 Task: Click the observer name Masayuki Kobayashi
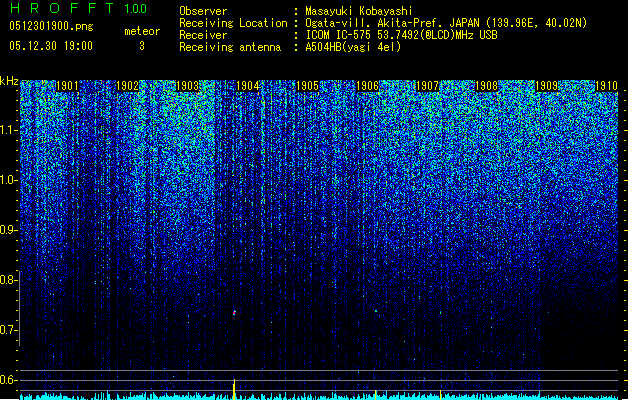pyautogui.click(x=359, y=11)
